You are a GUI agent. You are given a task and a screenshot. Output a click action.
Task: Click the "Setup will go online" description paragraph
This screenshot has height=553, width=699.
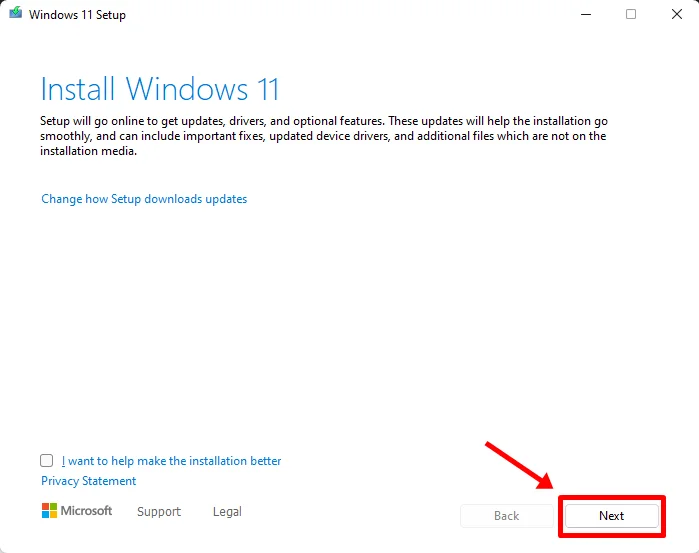point(324,136)
